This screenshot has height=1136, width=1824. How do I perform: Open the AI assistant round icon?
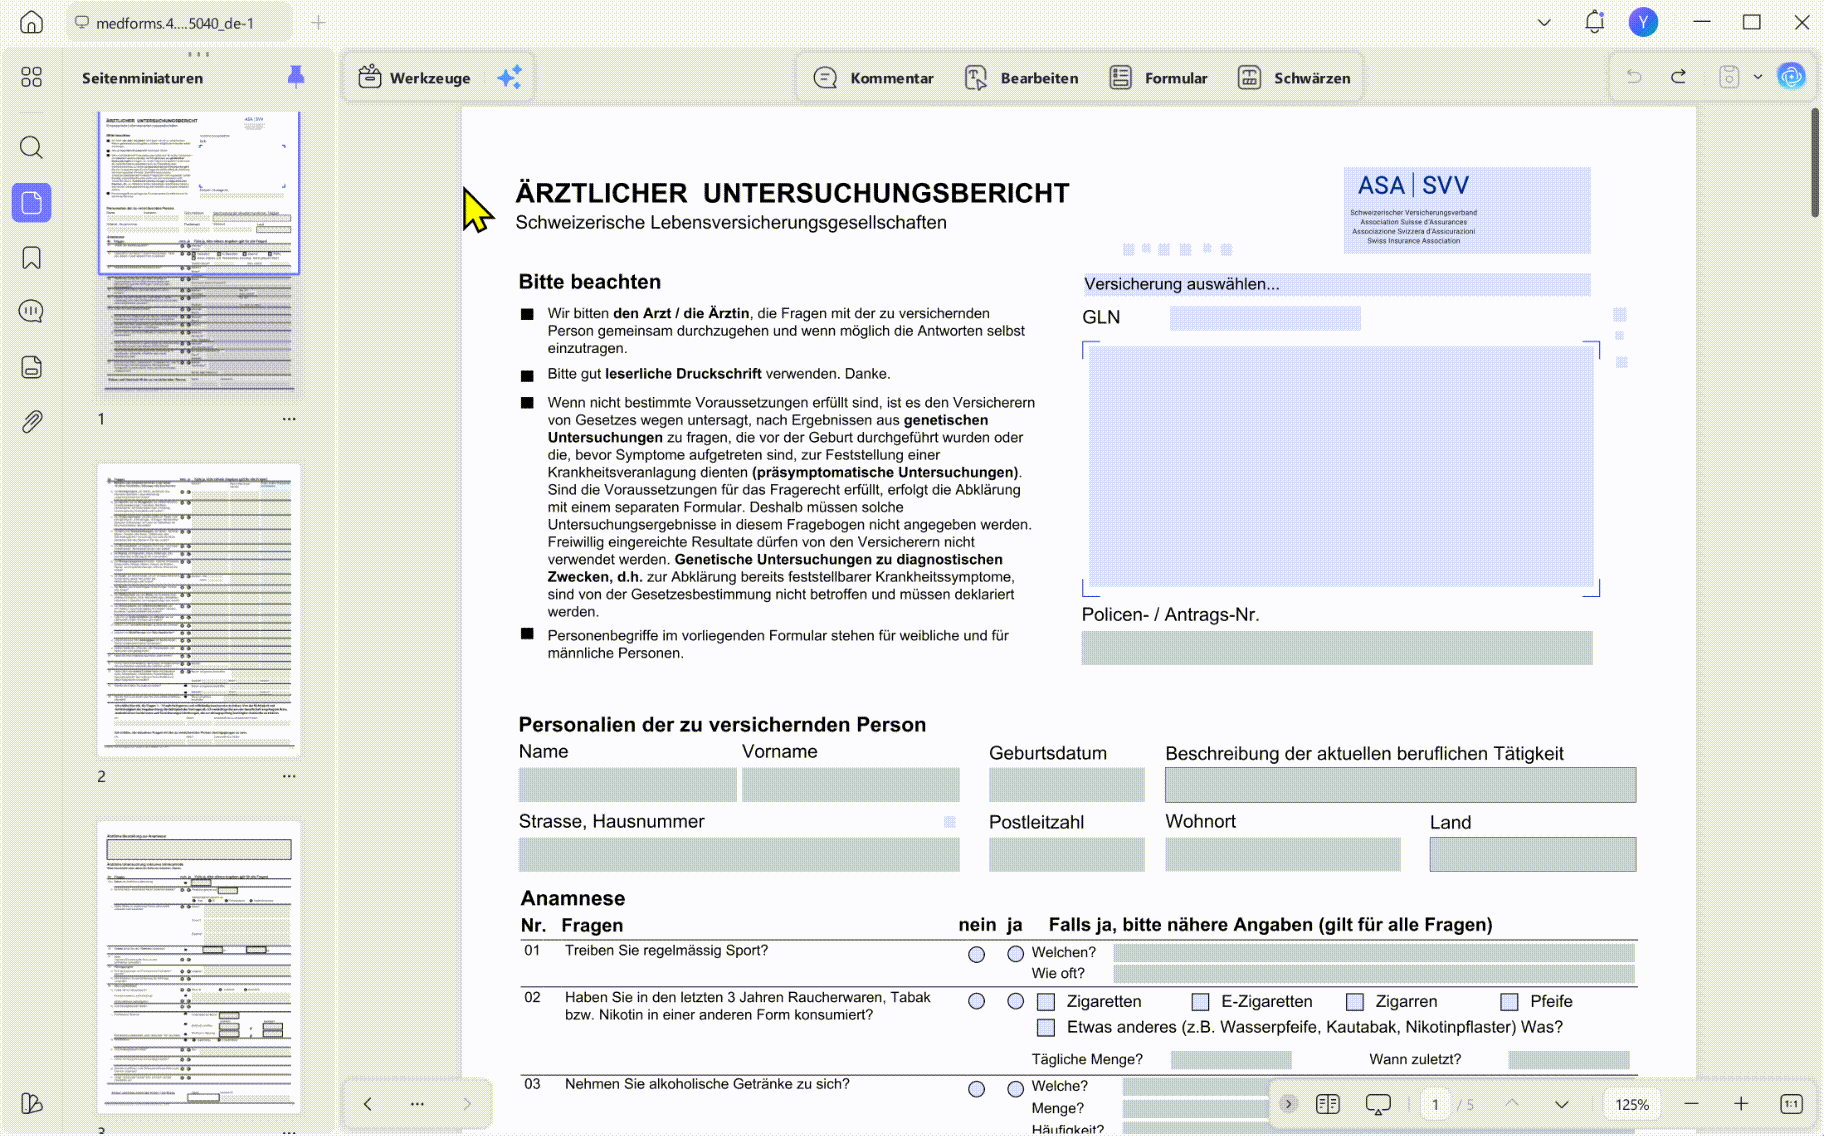click(1791, 76)
